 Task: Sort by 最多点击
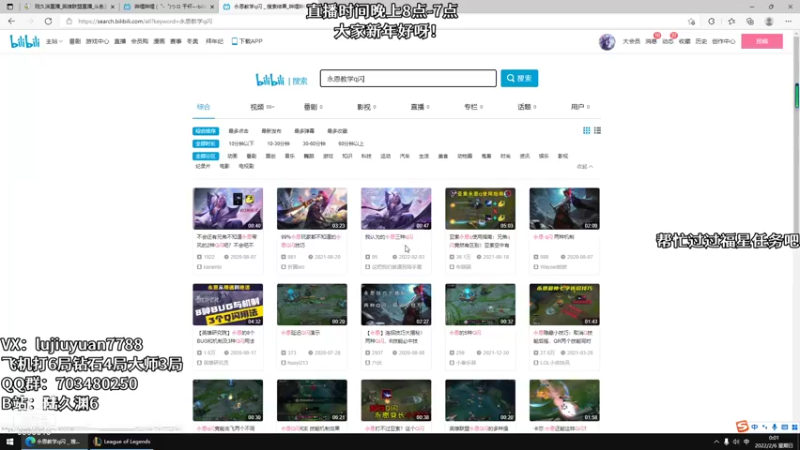[x=238, y=131]
